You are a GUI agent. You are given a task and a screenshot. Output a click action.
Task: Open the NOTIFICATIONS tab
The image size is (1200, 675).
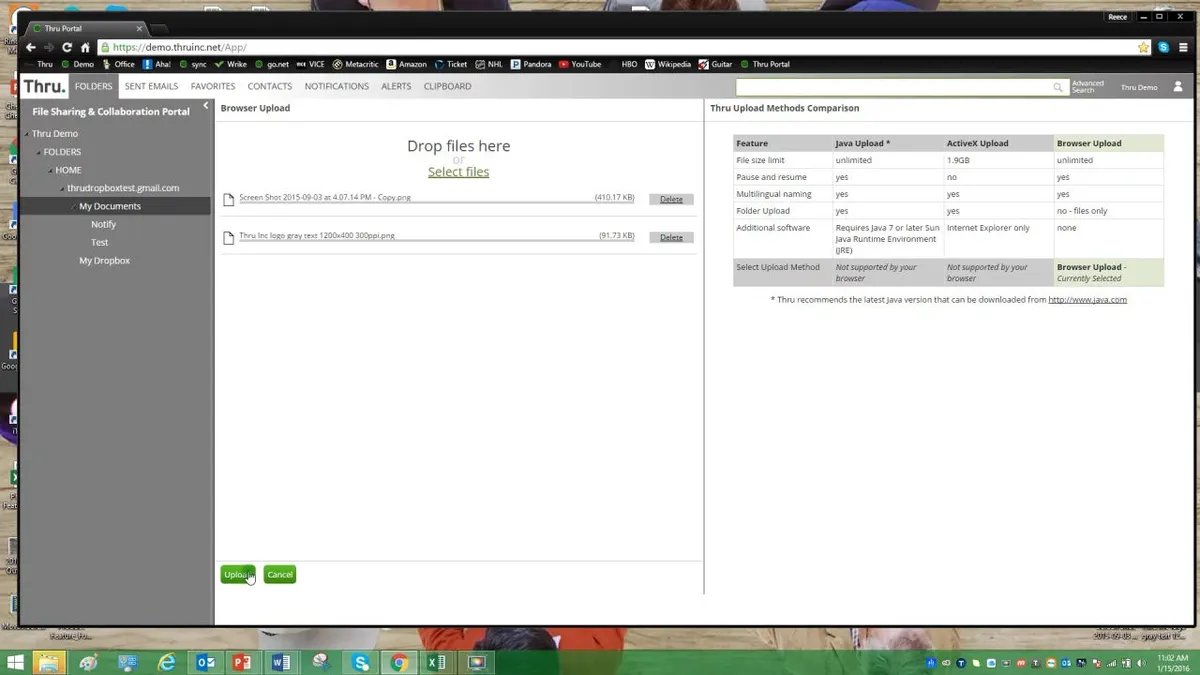tap(337, 86)
